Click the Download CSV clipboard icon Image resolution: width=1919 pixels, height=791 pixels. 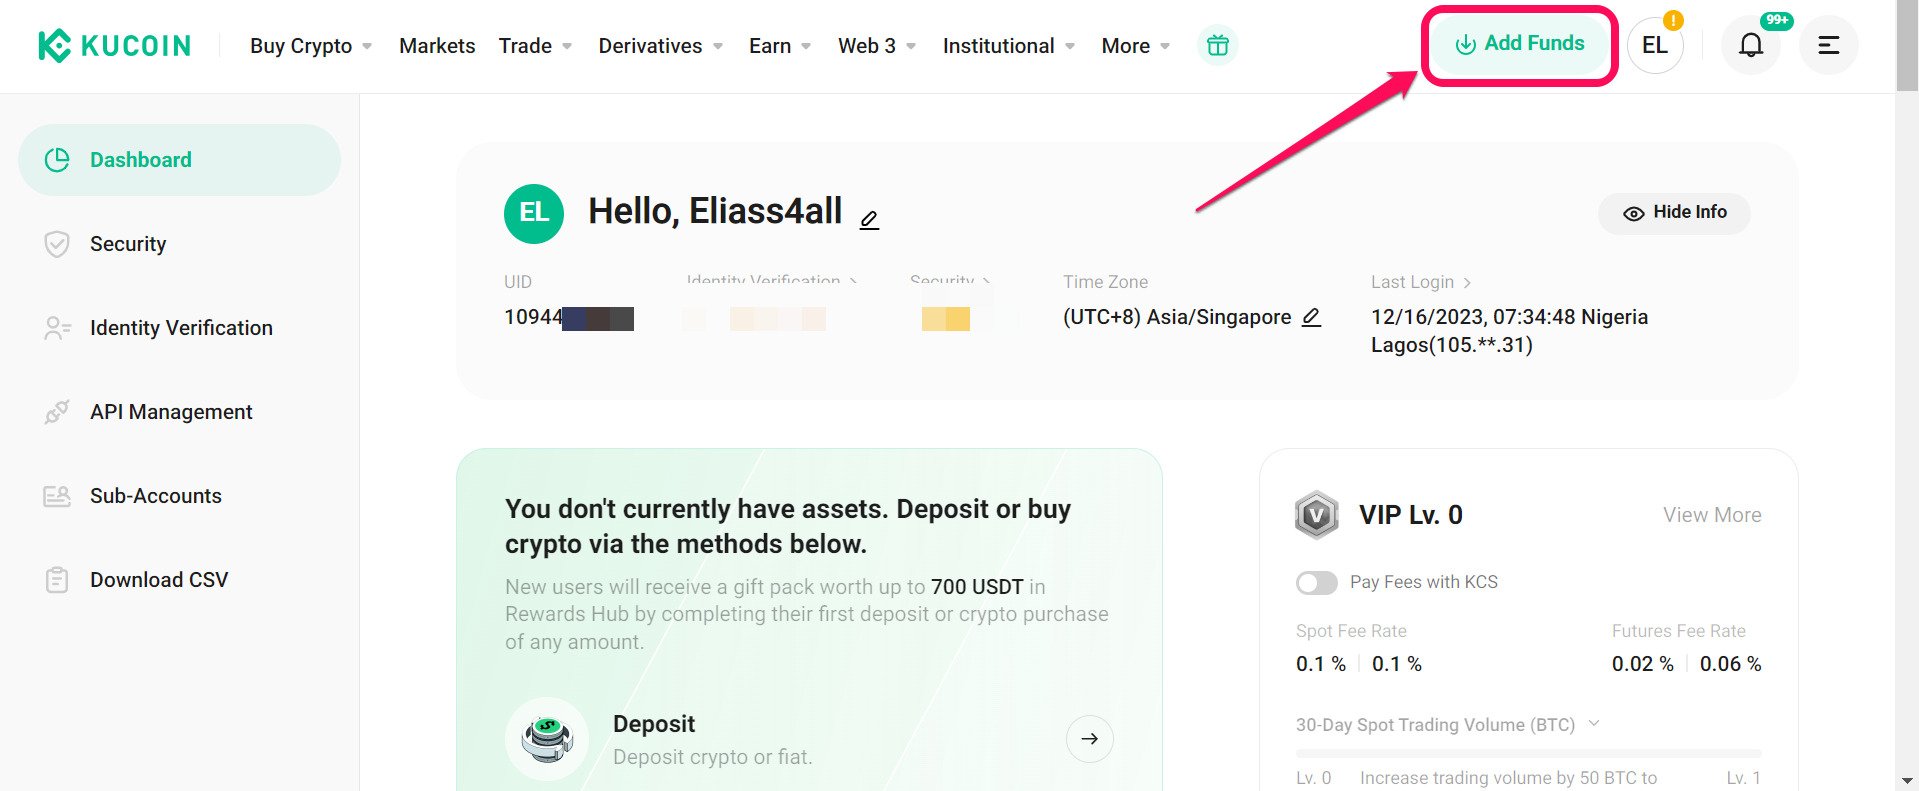[57, 580]
